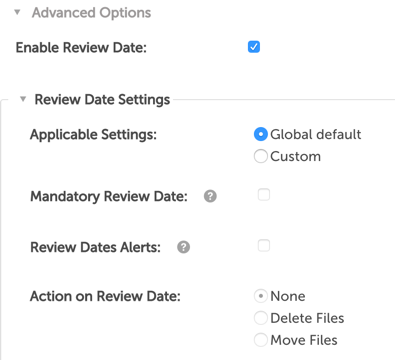The image size is (395, 360).
Task: Collapse the Advanced Options triangle
Action: tap(17, 13)
